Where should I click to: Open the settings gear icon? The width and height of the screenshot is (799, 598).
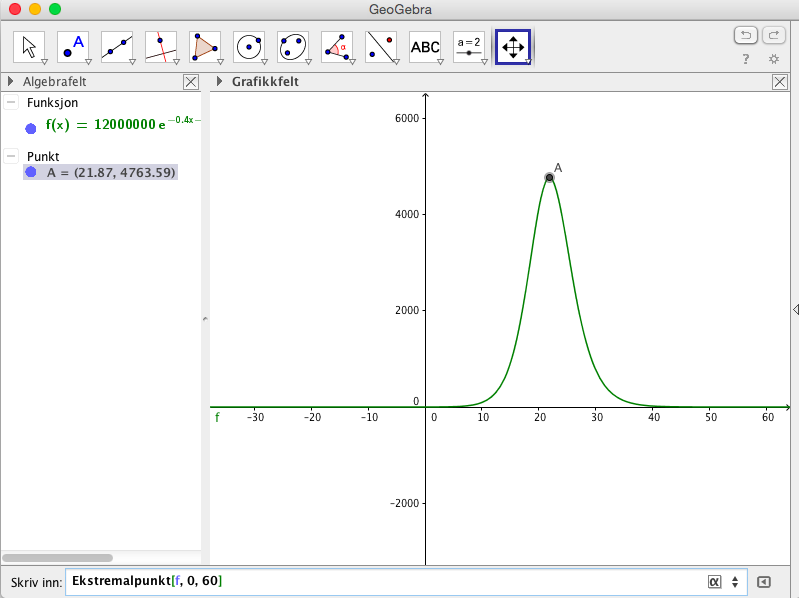point(774,59)
